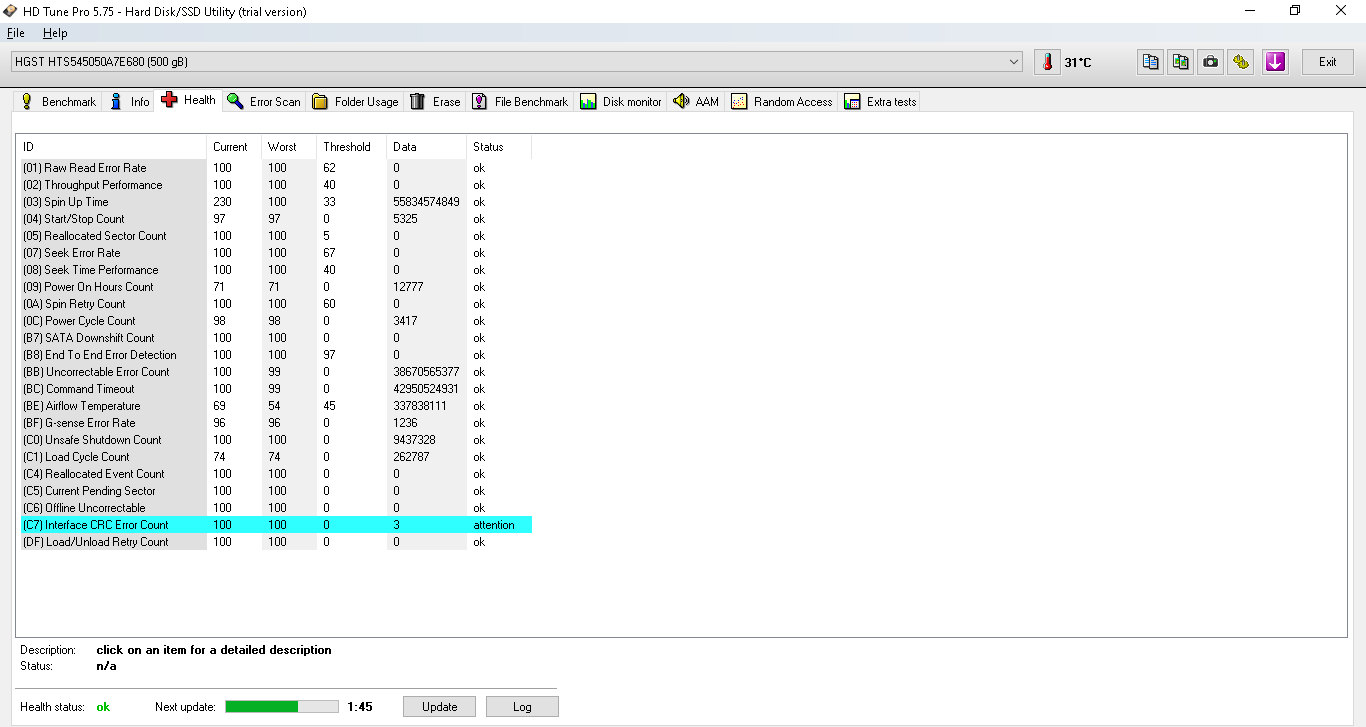Select Seek Time Performance attribute

coord(276,270)
